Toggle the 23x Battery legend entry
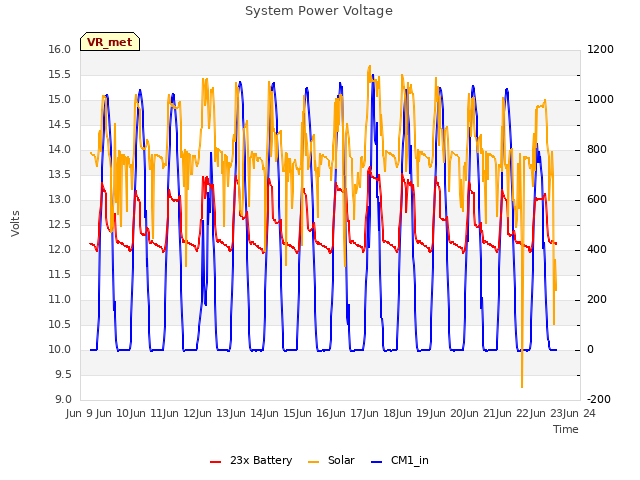 tap(251, 460)
